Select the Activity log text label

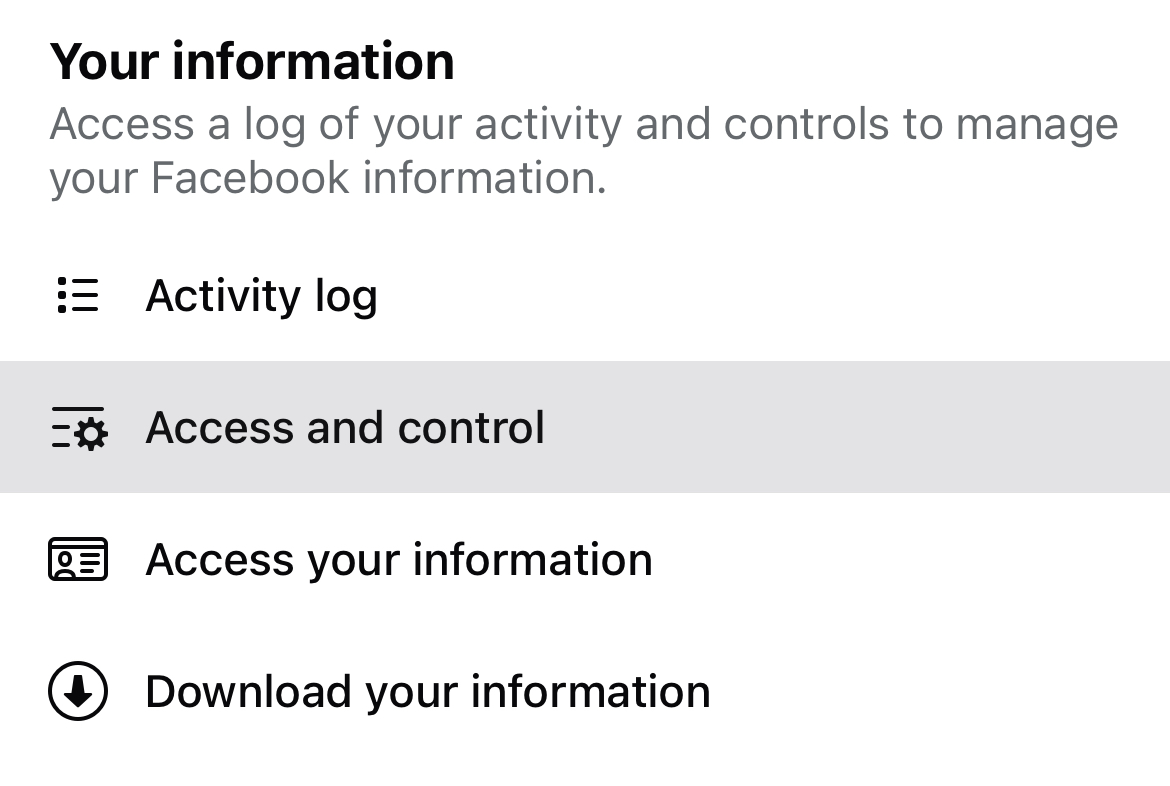tap(262, 296)
